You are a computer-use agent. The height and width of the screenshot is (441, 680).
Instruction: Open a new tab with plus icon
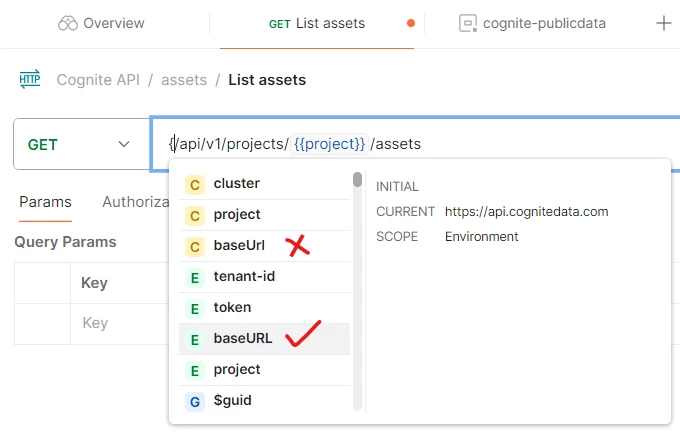(x=664, y=23)
